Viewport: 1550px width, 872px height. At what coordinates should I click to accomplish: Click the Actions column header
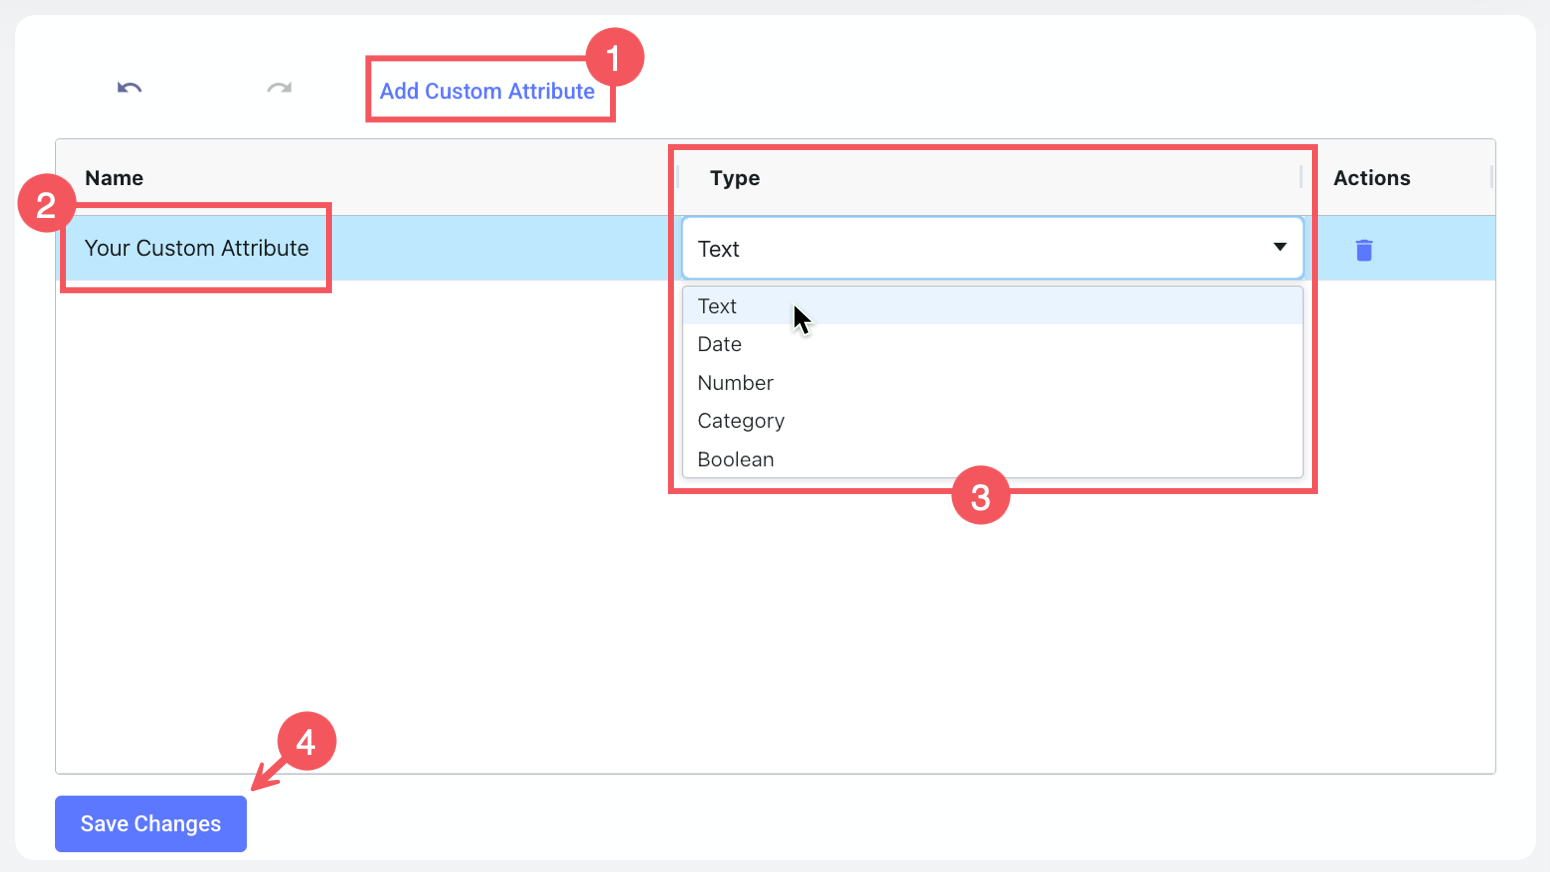[1371, 178]
